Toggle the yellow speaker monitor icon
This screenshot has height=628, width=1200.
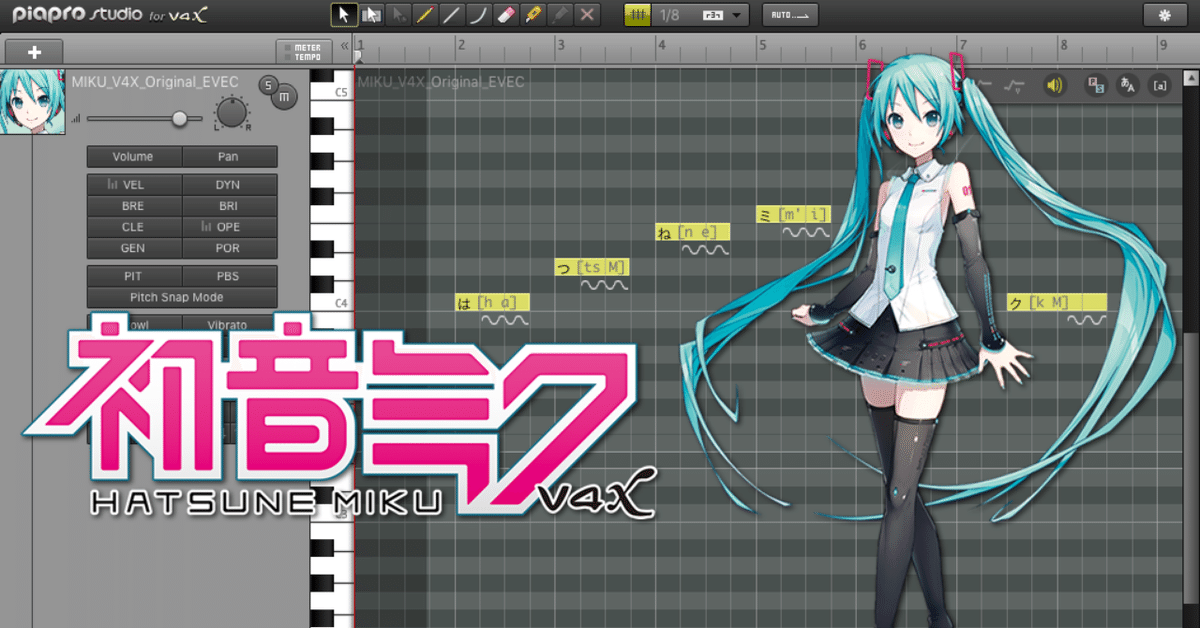(1054, 85)
